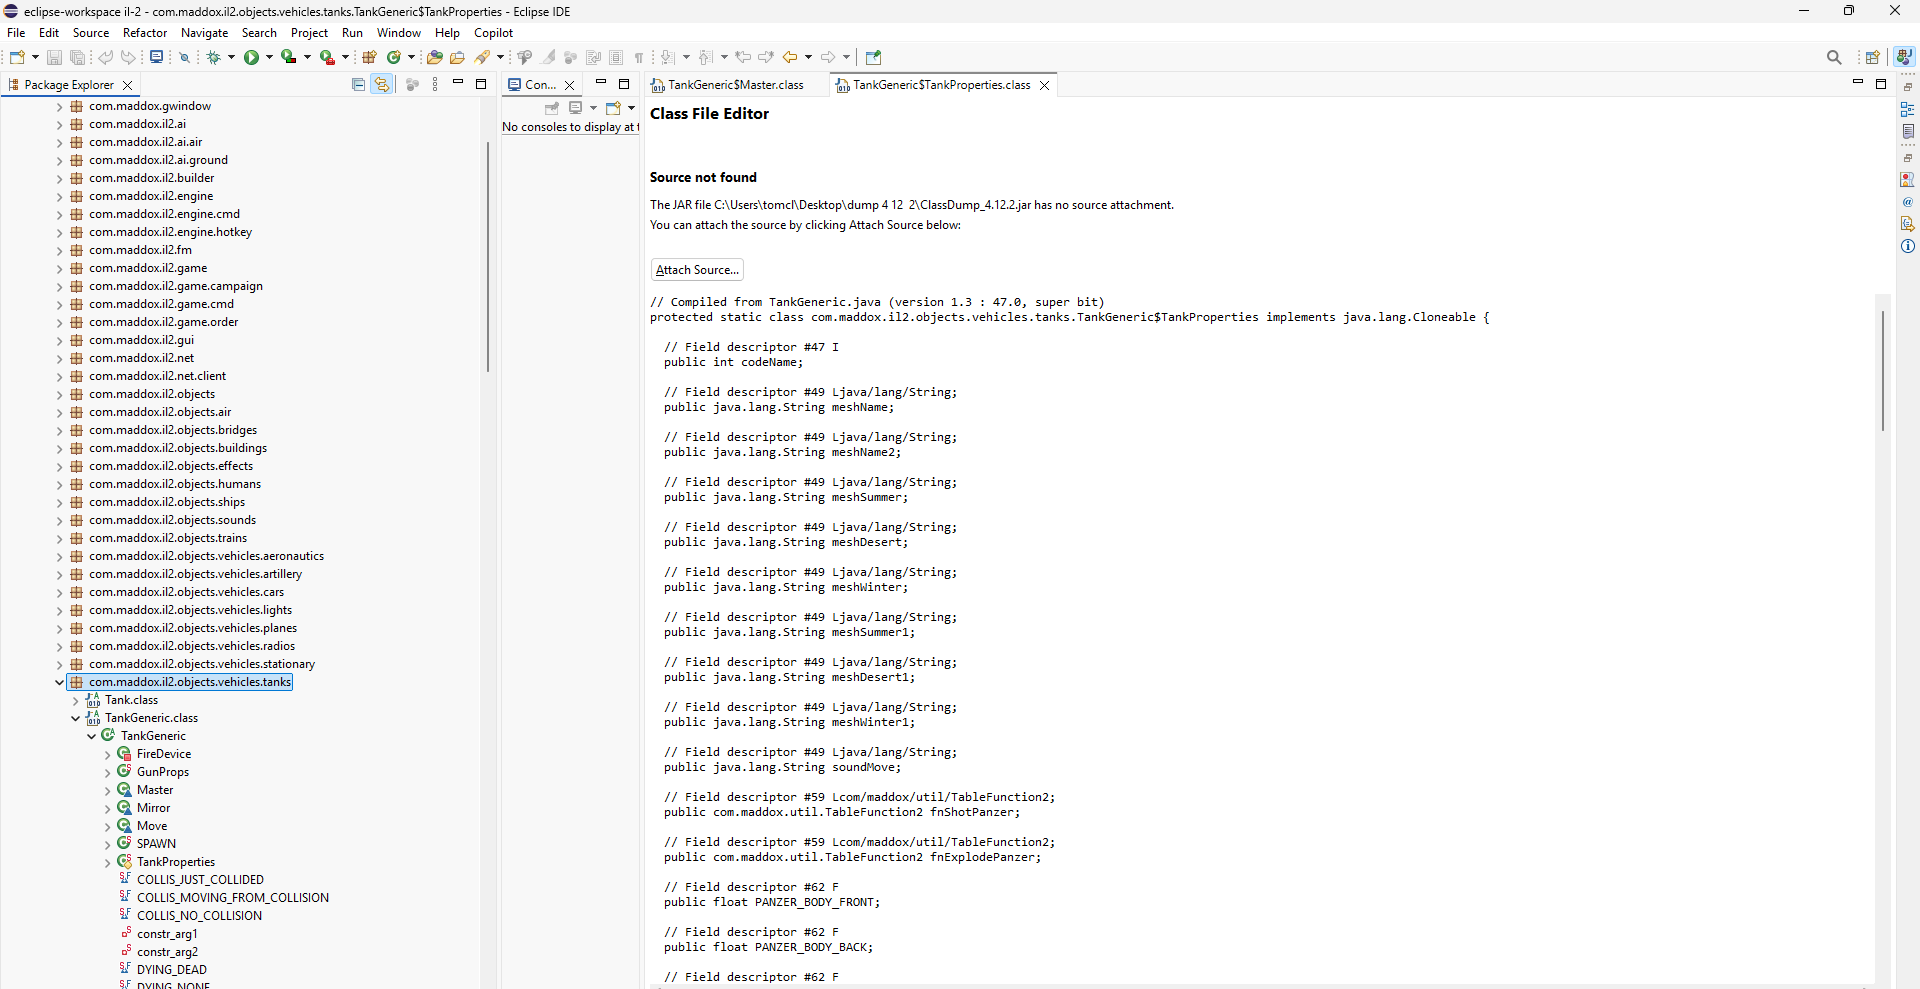Click the Package Explorer vertical scrollbar
This screenshot has height=989, width=1920.
coord(487,255)
